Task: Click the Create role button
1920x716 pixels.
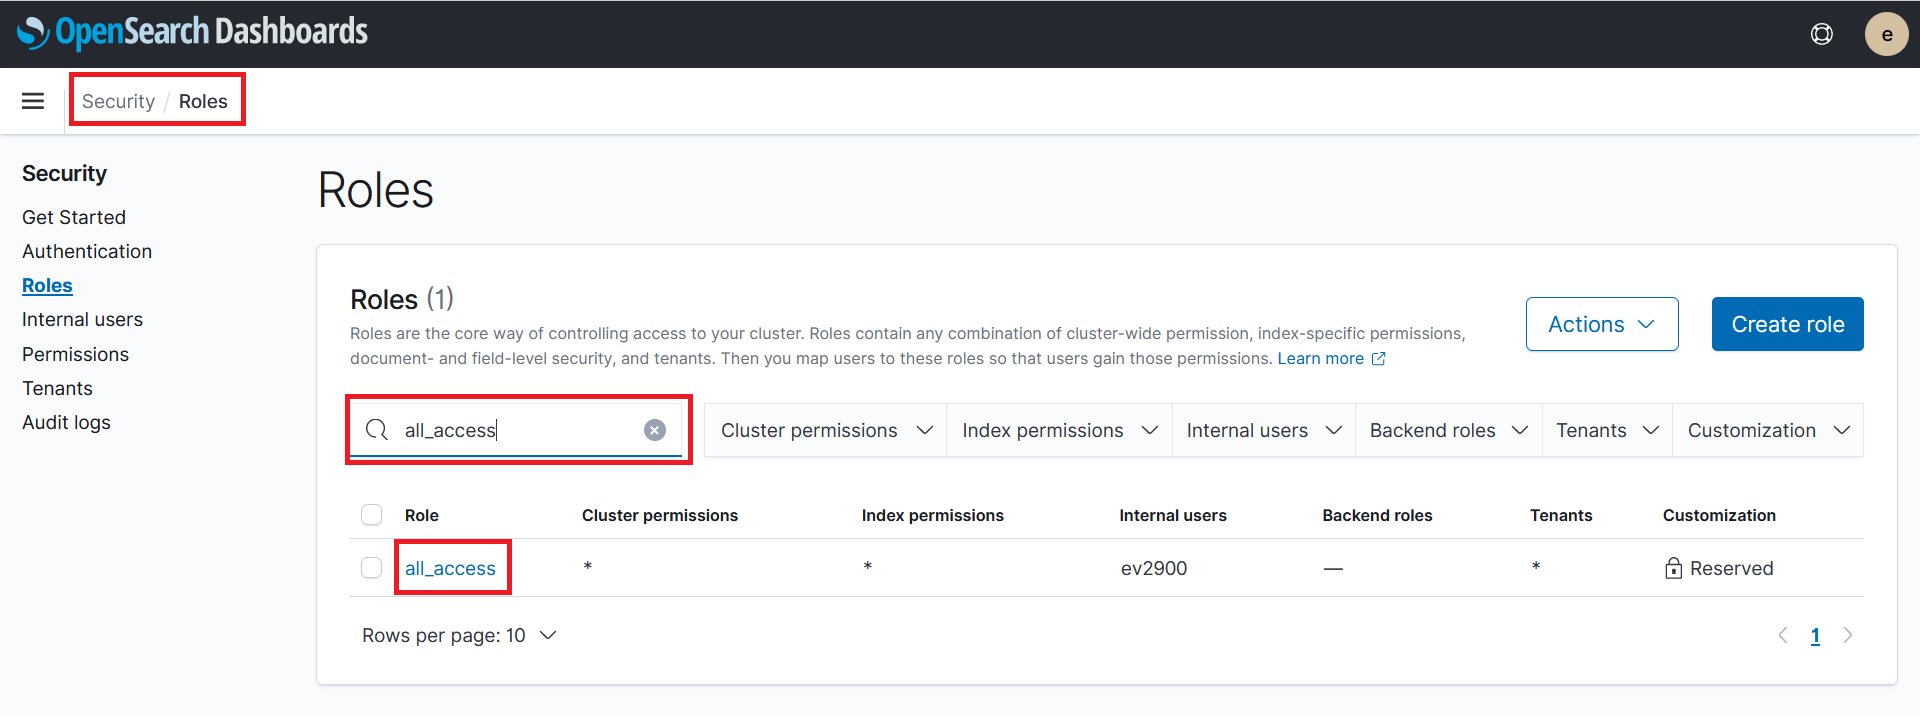Action: tap(1787, 324)
